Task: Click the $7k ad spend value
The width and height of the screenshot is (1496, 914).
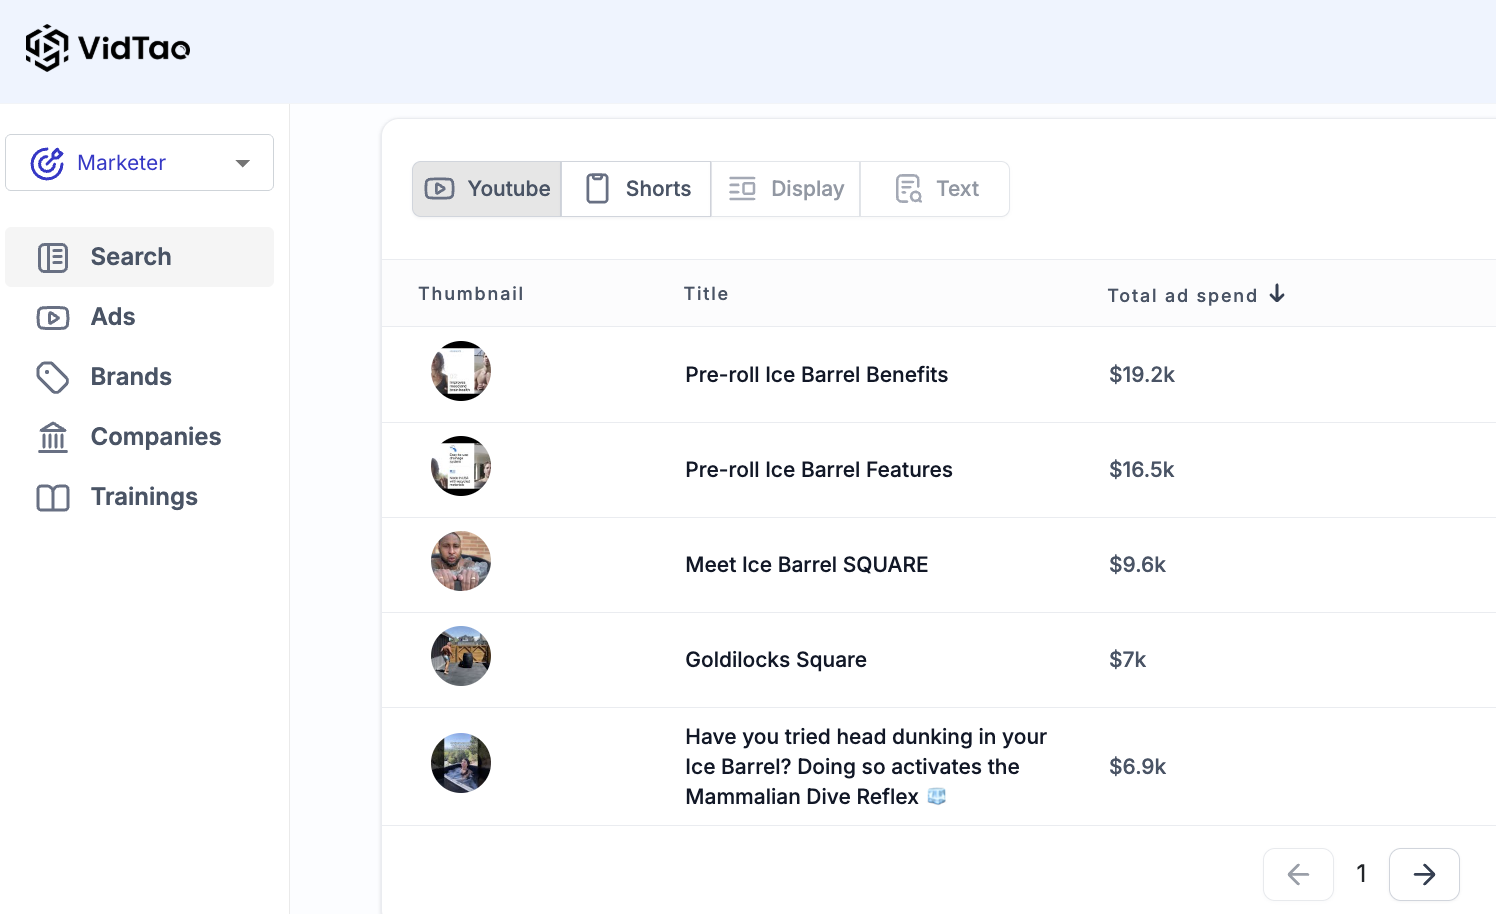Action: pos(1128,660)
